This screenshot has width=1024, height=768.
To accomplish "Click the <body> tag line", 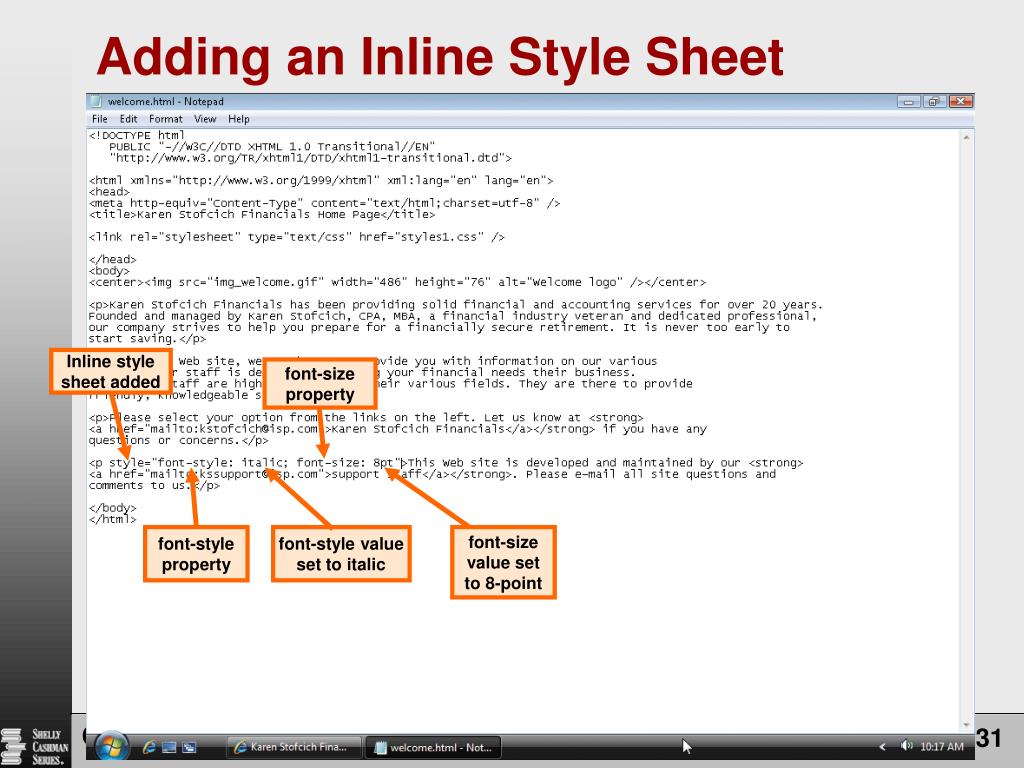I will 109,270.
